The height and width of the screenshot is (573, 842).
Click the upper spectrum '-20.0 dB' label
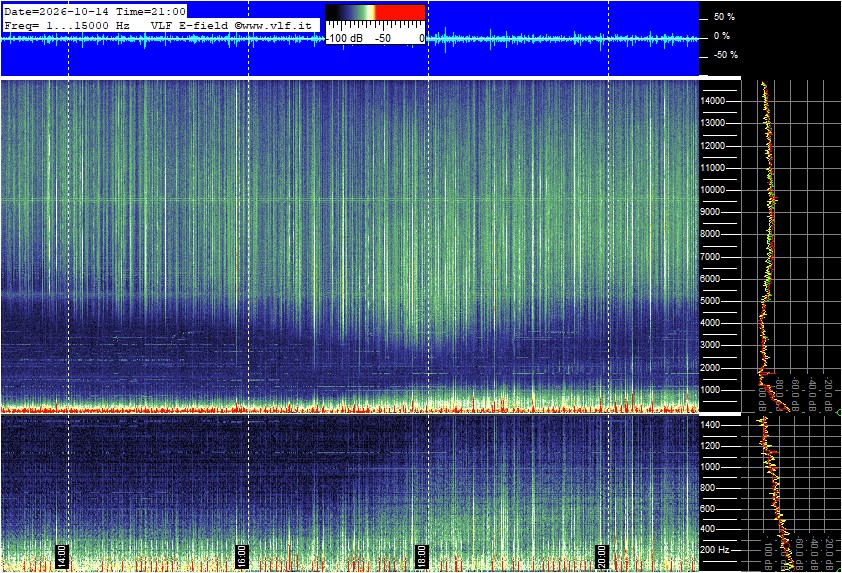coord(829,395)
